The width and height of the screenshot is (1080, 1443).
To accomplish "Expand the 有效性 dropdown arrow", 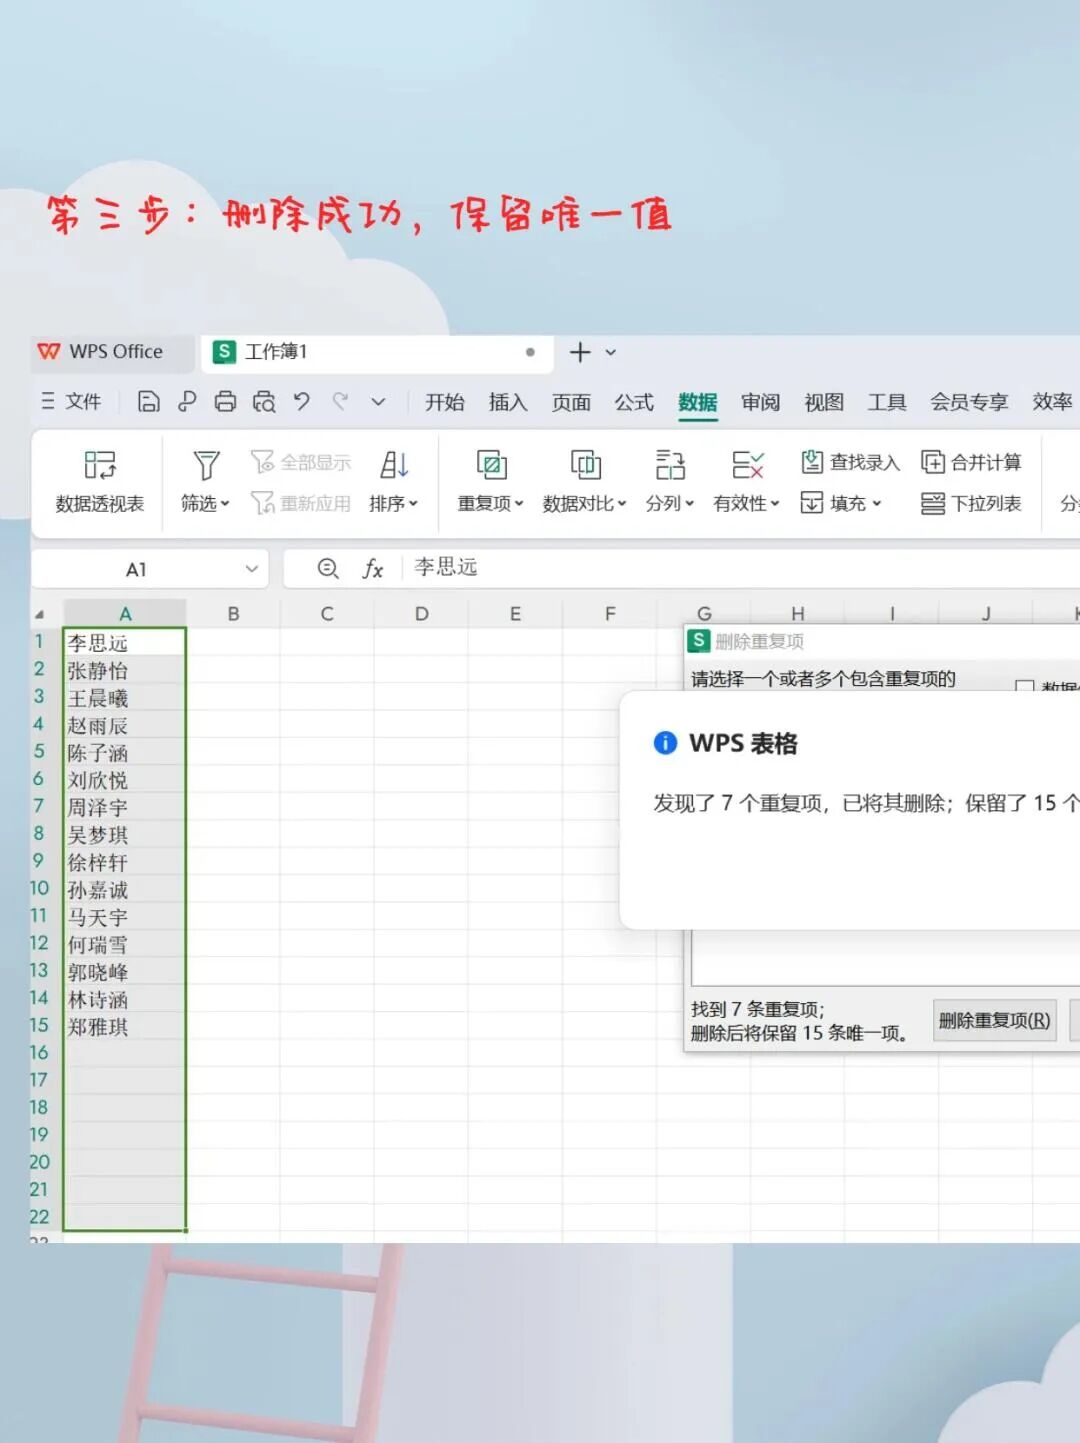I will 774,504.
